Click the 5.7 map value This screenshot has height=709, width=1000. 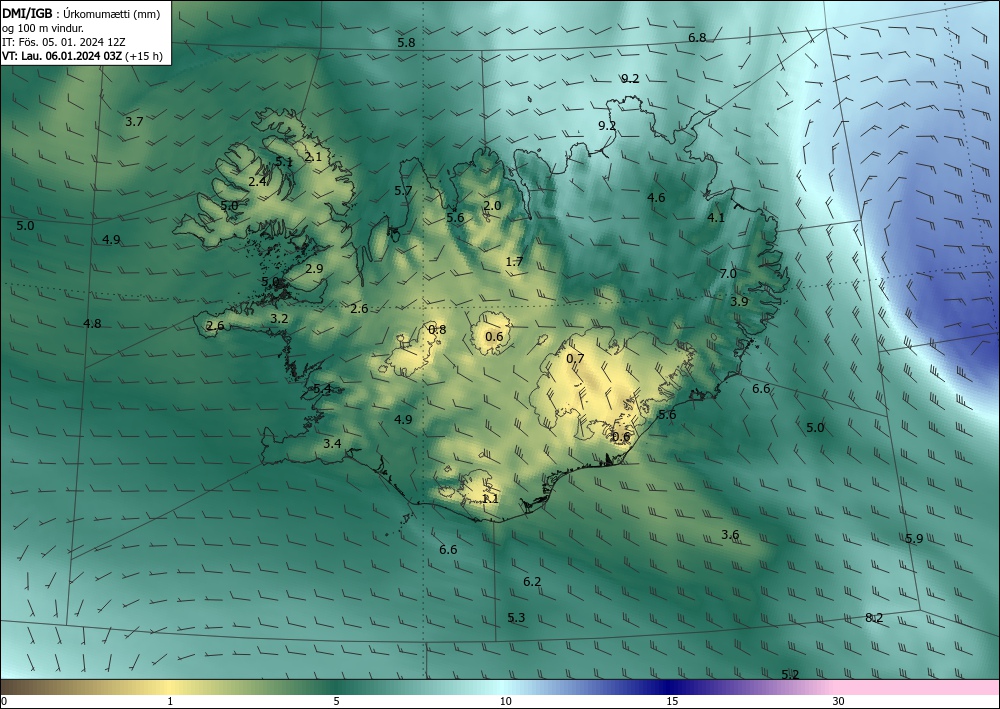click(403, 190)
